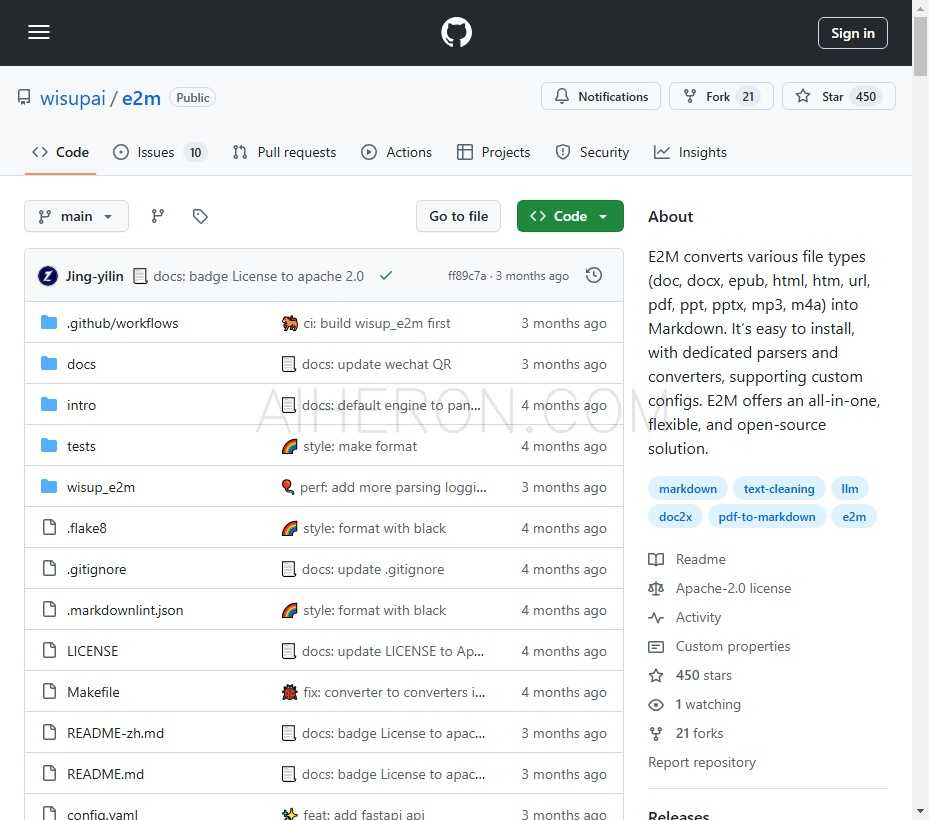Switch to the Actions tab
Viewport: 929px width, 820px height.
click(397, 152)
